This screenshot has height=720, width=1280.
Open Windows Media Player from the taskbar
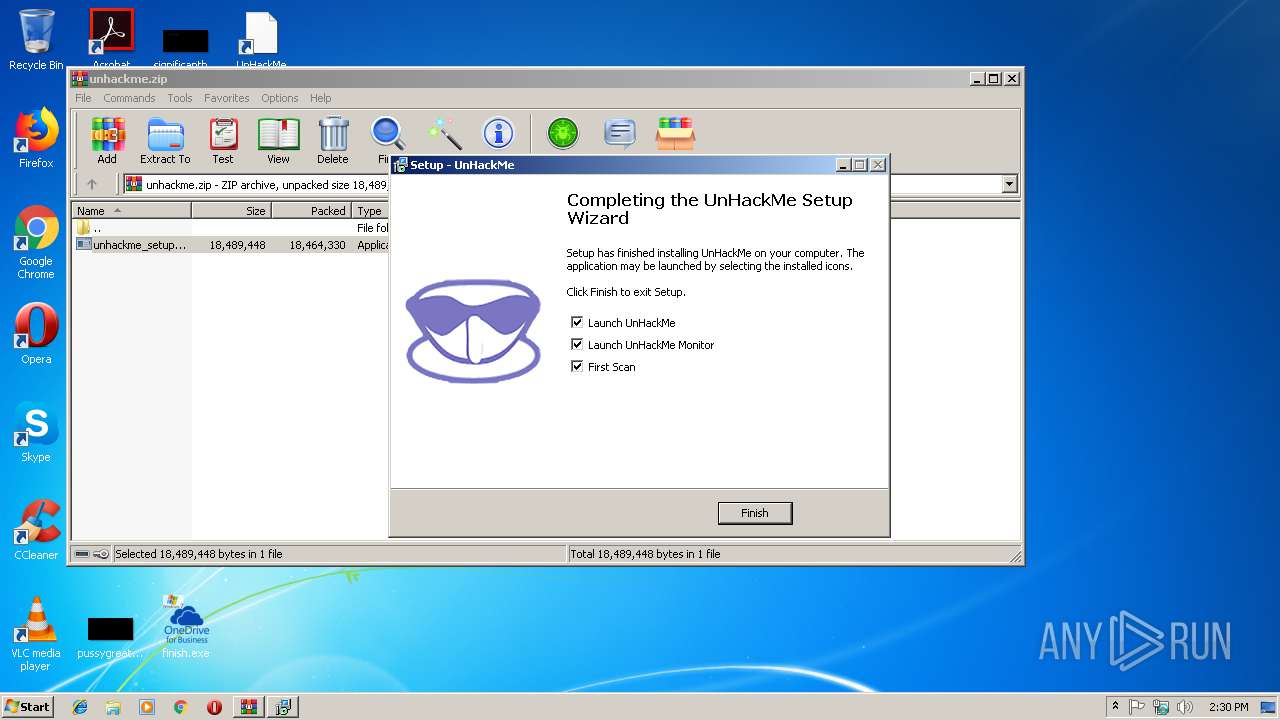coord(147,707)
